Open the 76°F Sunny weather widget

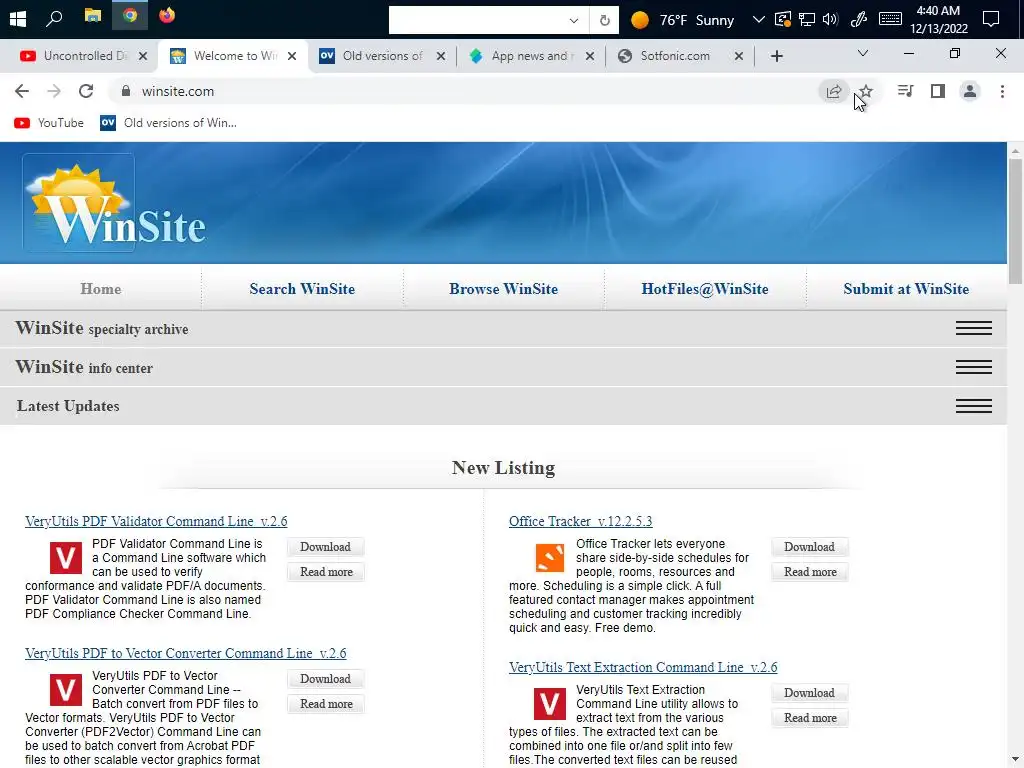point(683,20)
